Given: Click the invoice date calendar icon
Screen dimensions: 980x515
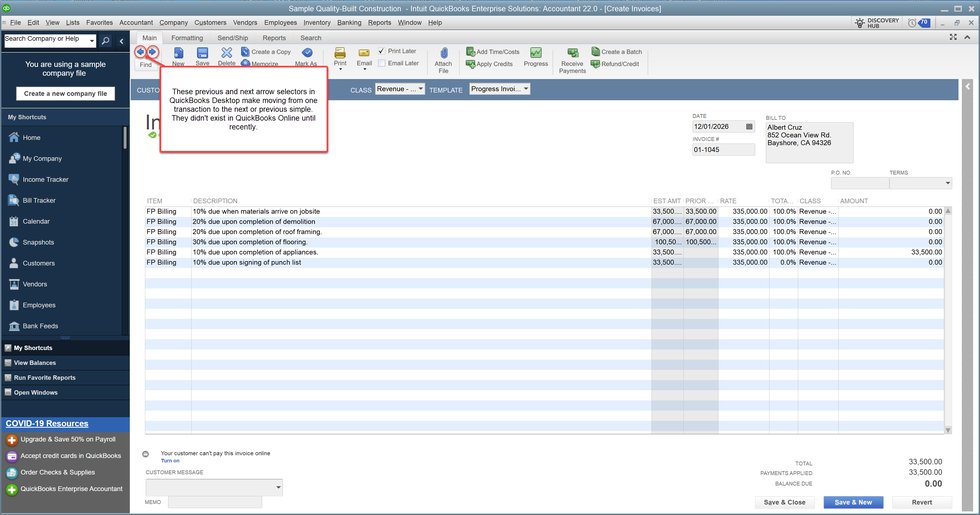Looking at the screenshot, I should [749, 127].
